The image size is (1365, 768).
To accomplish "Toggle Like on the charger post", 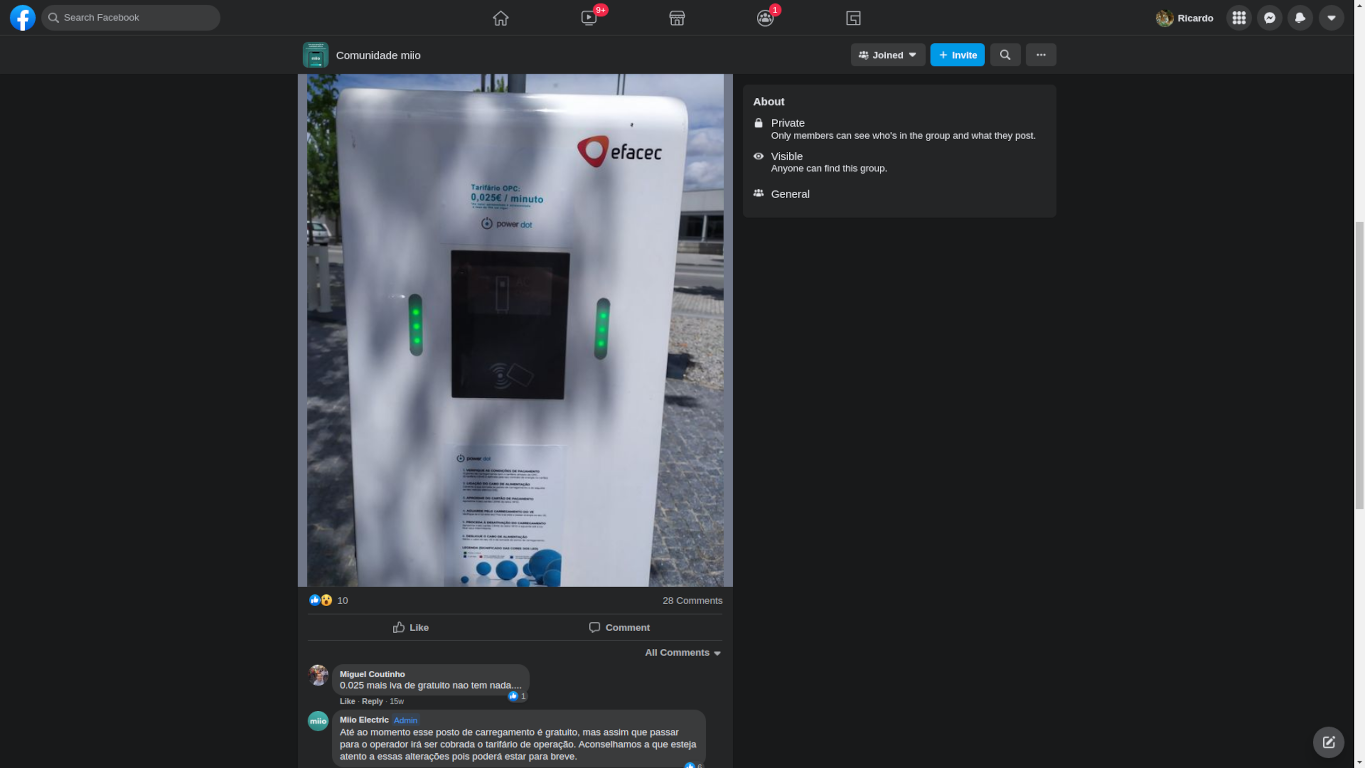I will (x=411, y=627).
